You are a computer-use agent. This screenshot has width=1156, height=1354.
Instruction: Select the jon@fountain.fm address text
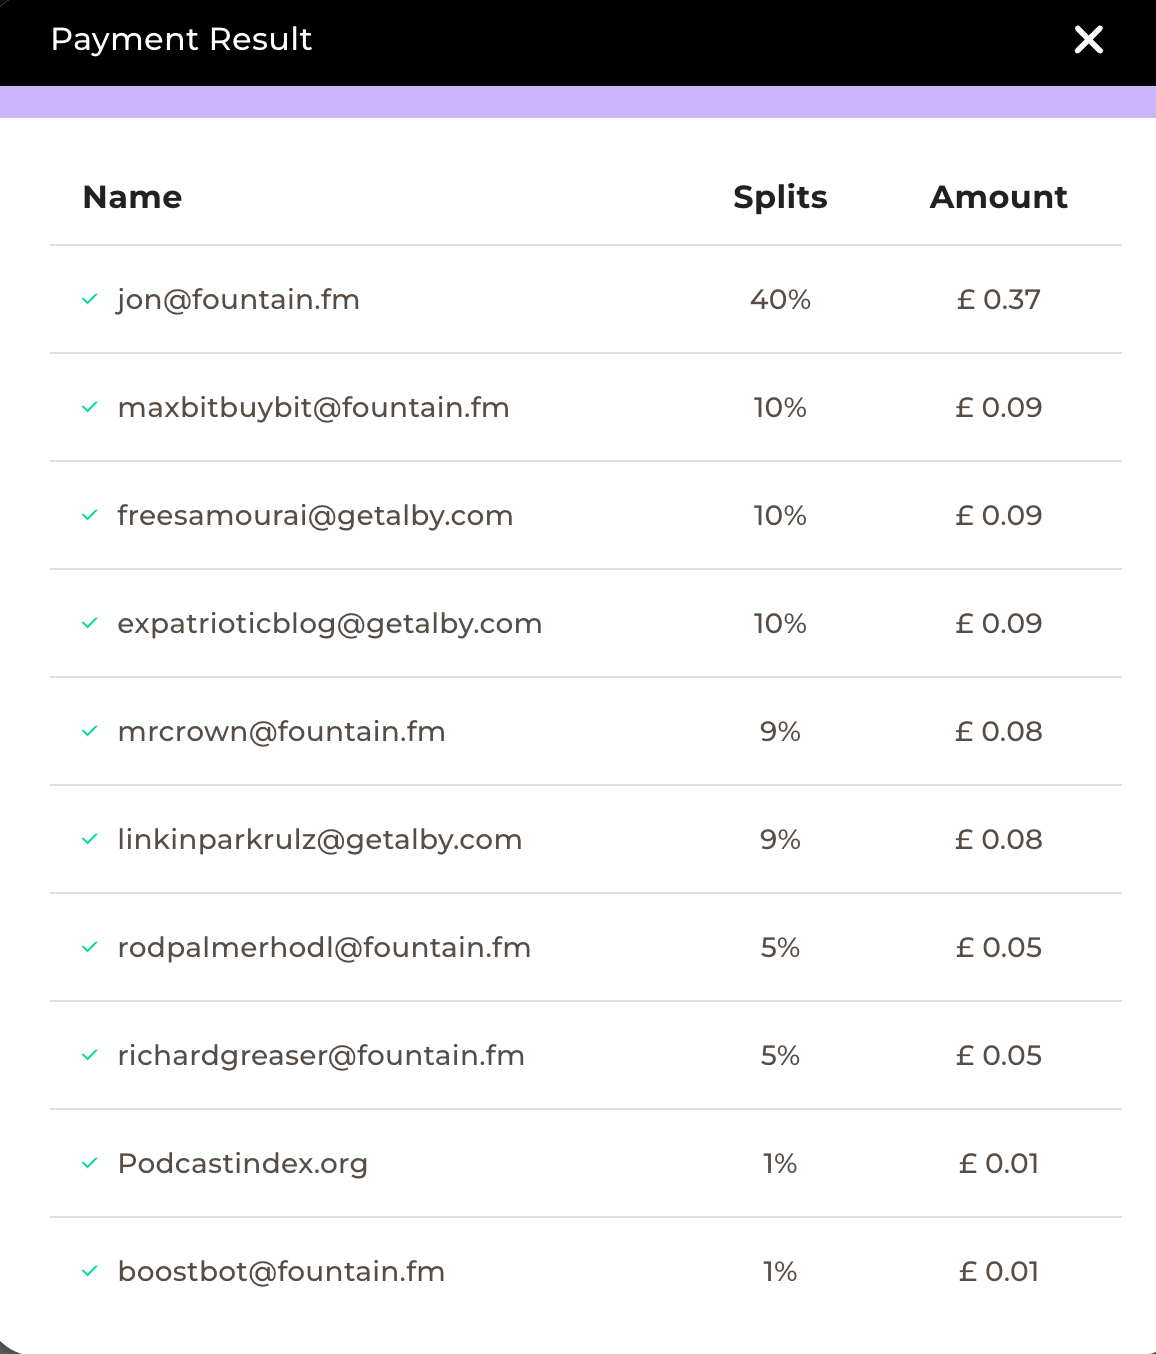(x=238, y=300)
